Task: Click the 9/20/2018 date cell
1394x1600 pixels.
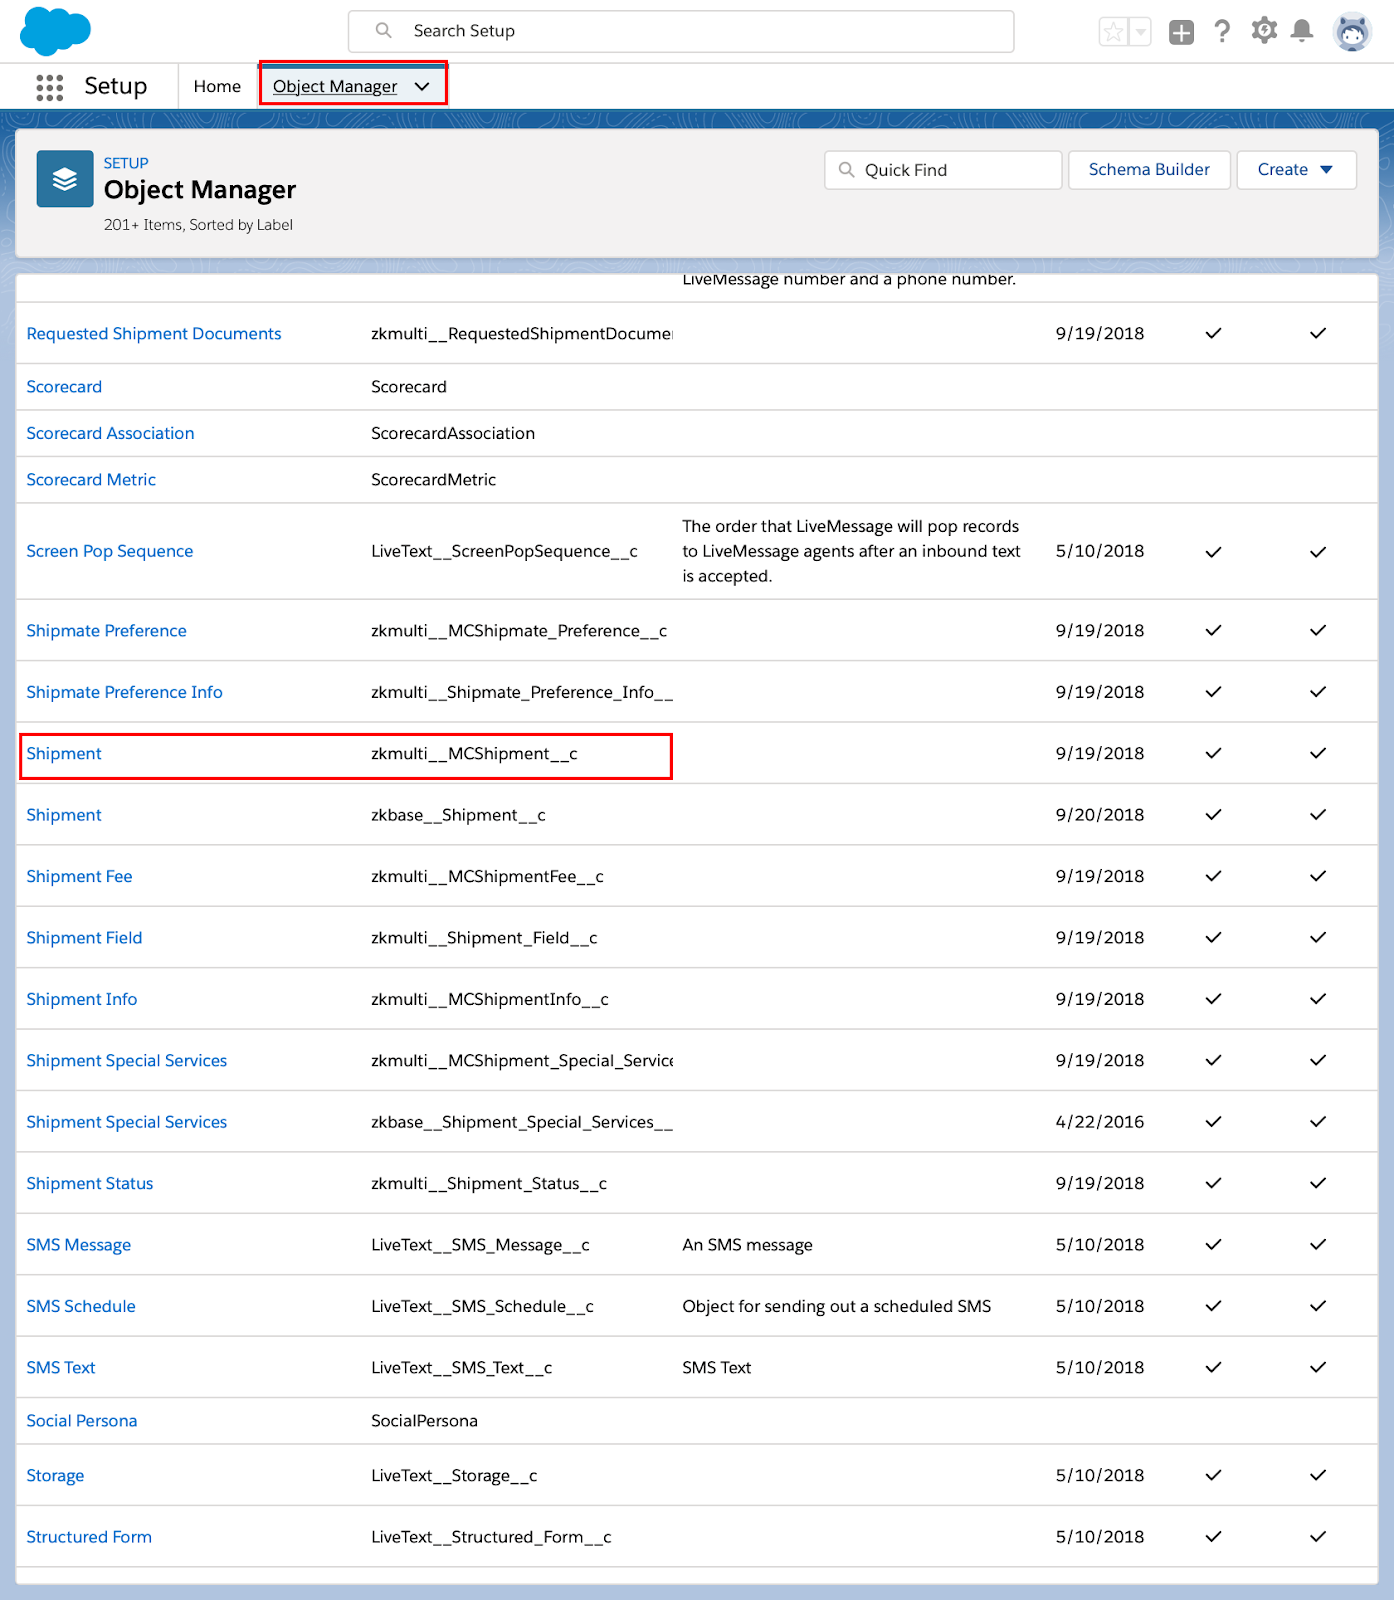Action: tap(1100, 815)
